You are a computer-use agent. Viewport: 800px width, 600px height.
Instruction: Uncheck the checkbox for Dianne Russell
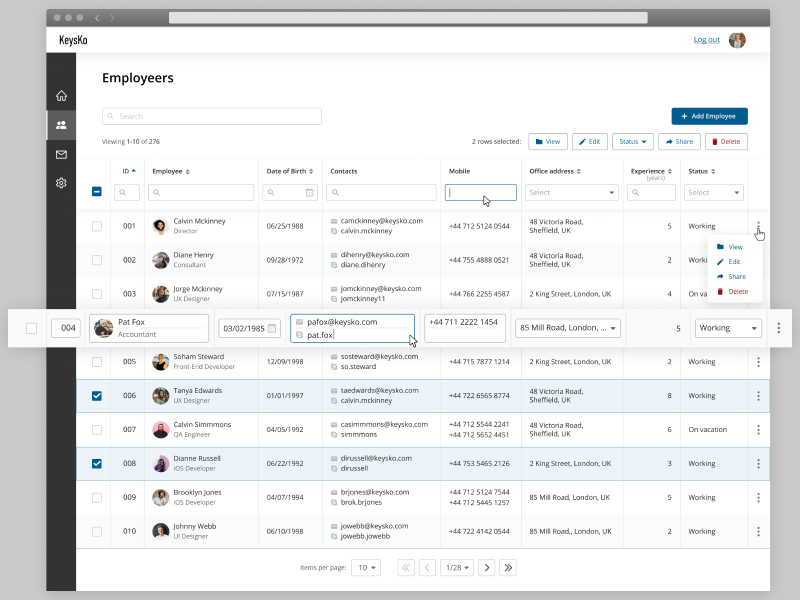point(96,463)
